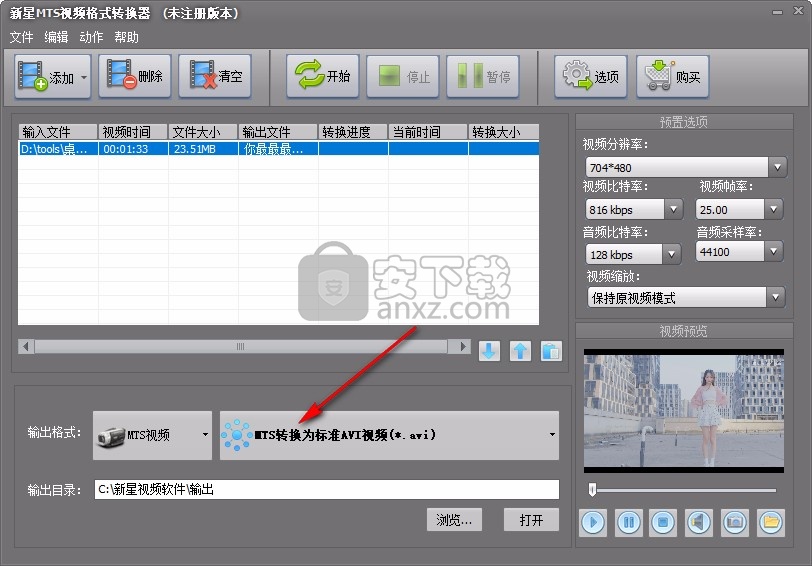Click the left arrow of the list scrollbar
The image size is (812, 566).
26,346
